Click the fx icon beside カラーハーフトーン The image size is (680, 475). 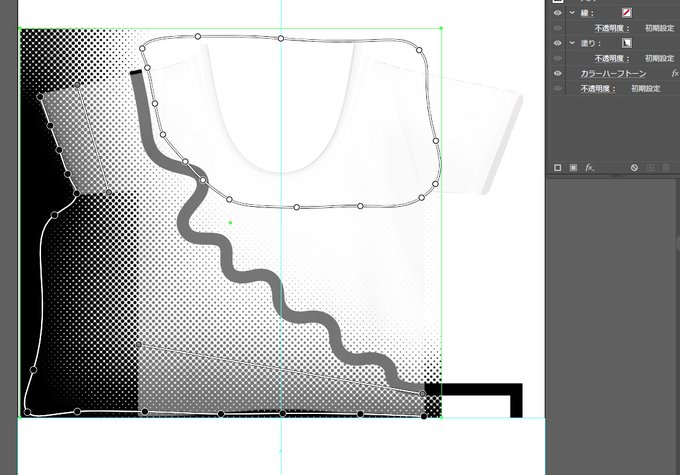675,73
